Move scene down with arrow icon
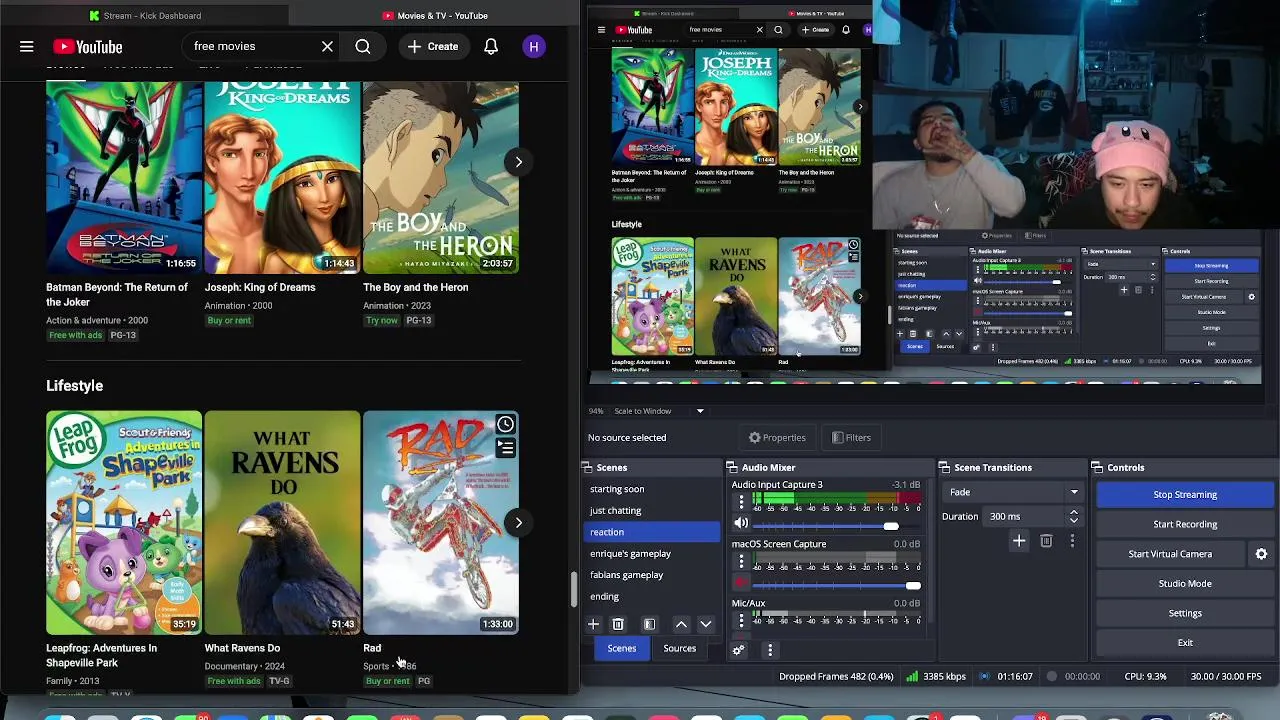The image size is (1280, 720). 705,624
